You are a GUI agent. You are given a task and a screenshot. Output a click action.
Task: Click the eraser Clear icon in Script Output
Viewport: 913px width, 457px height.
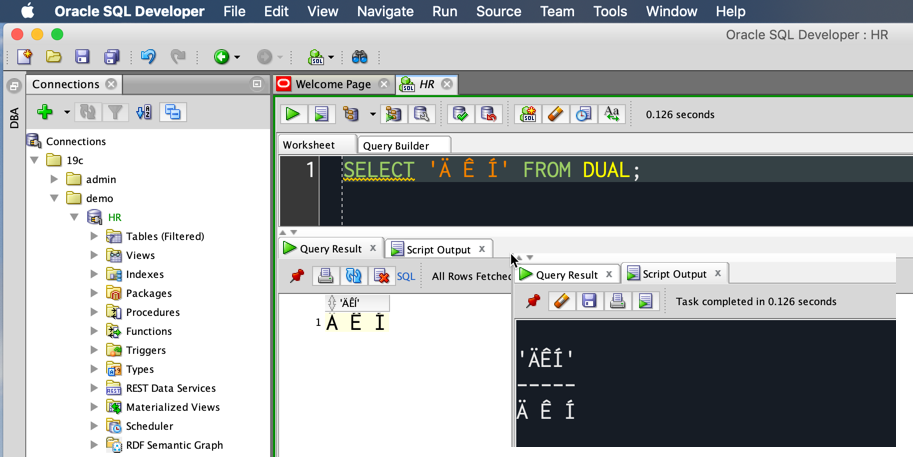pos(561,301)
